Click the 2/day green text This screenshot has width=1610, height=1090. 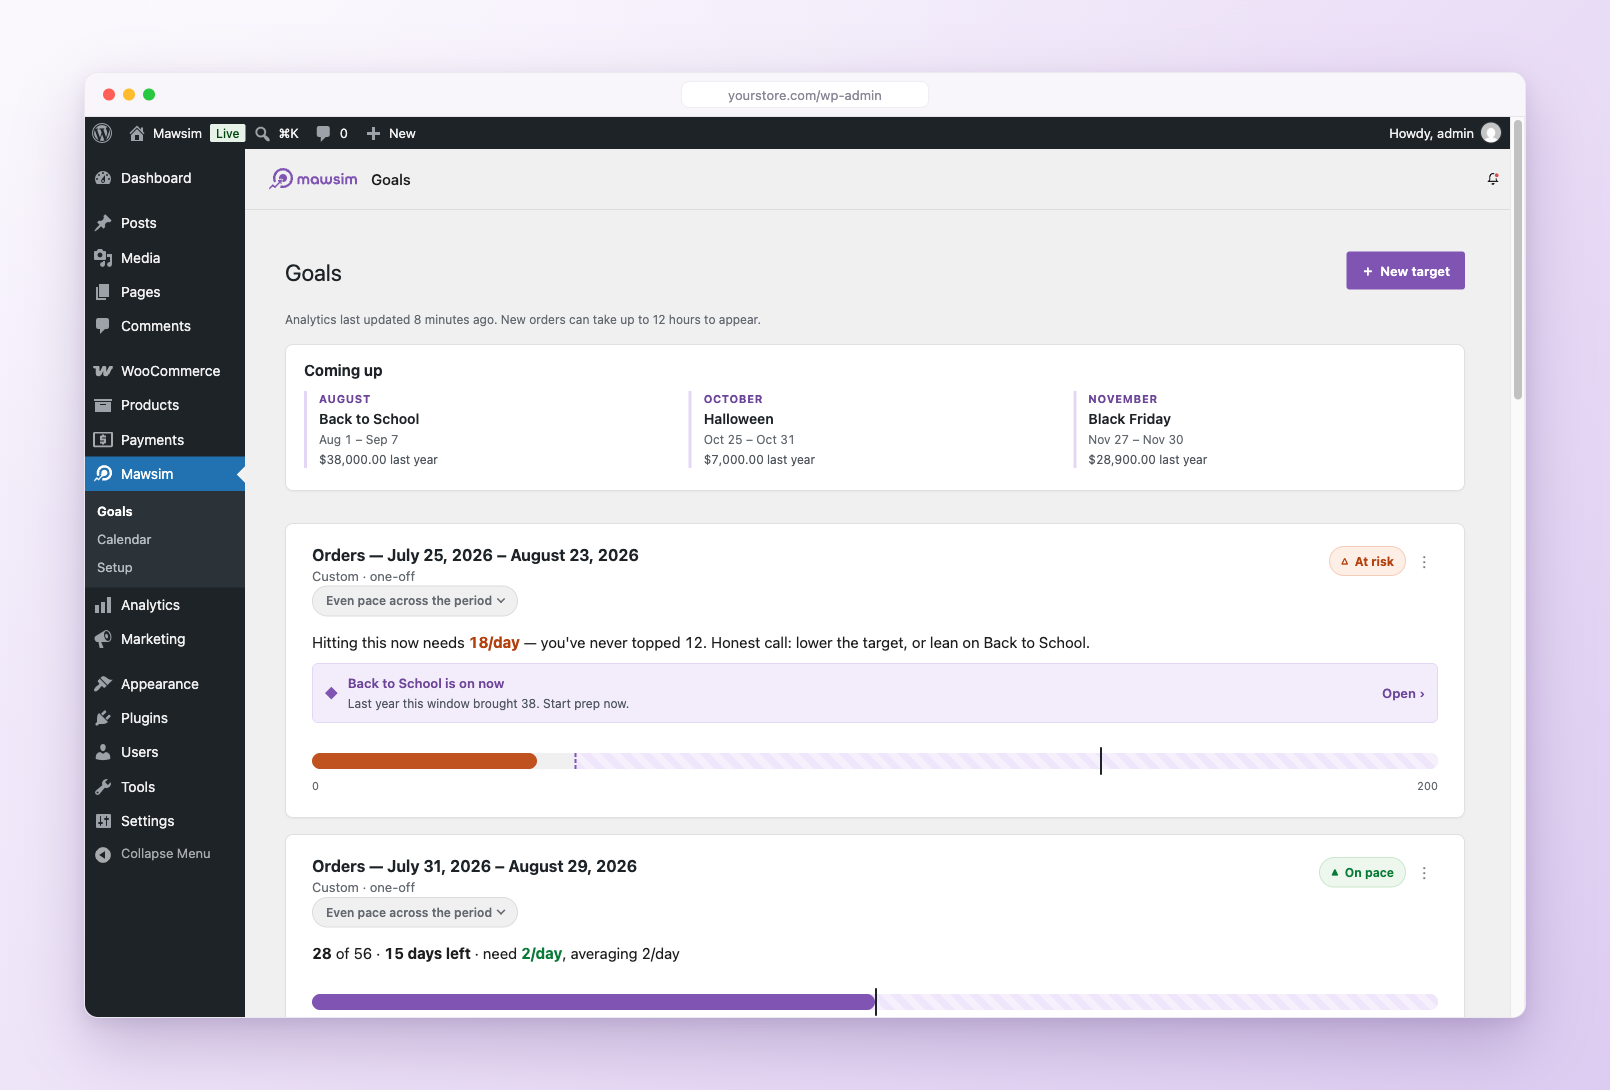[x=541, y=954]
